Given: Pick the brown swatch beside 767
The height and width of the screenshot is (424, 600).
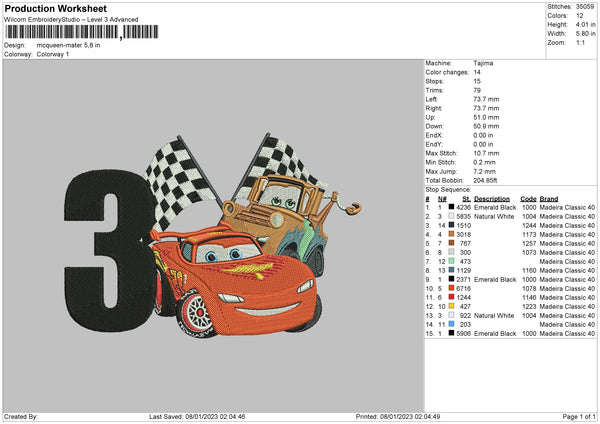Looking at the screenshot, I should coord(452,243).
